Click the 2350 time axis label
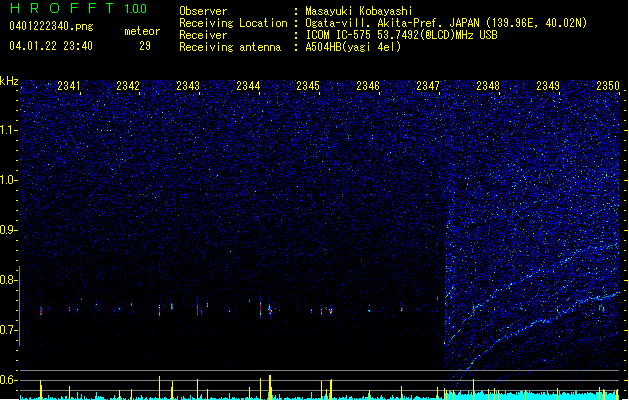 [x=608, y=86]
